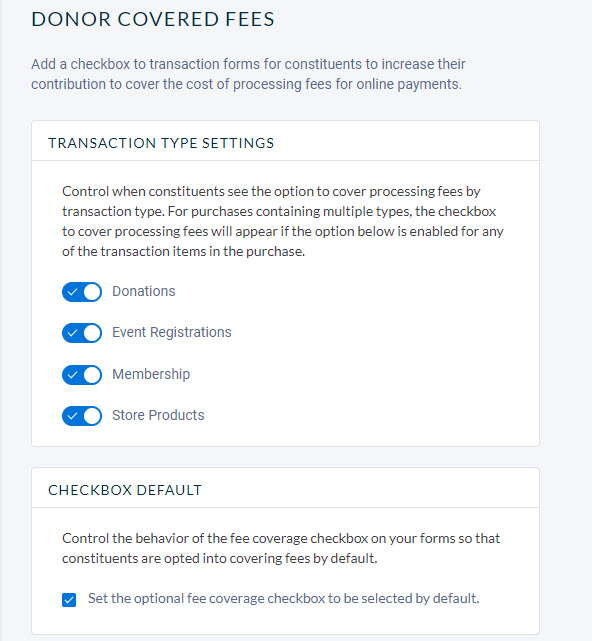Select the Membership label text

point(151,374)
